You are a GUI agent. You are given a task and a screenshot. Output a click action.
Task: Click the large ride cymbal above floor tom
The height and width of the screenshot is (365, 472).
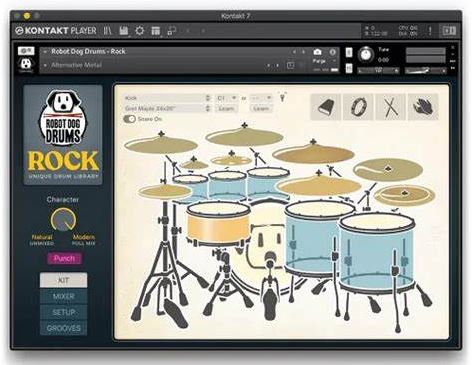[x=319, y=185]
